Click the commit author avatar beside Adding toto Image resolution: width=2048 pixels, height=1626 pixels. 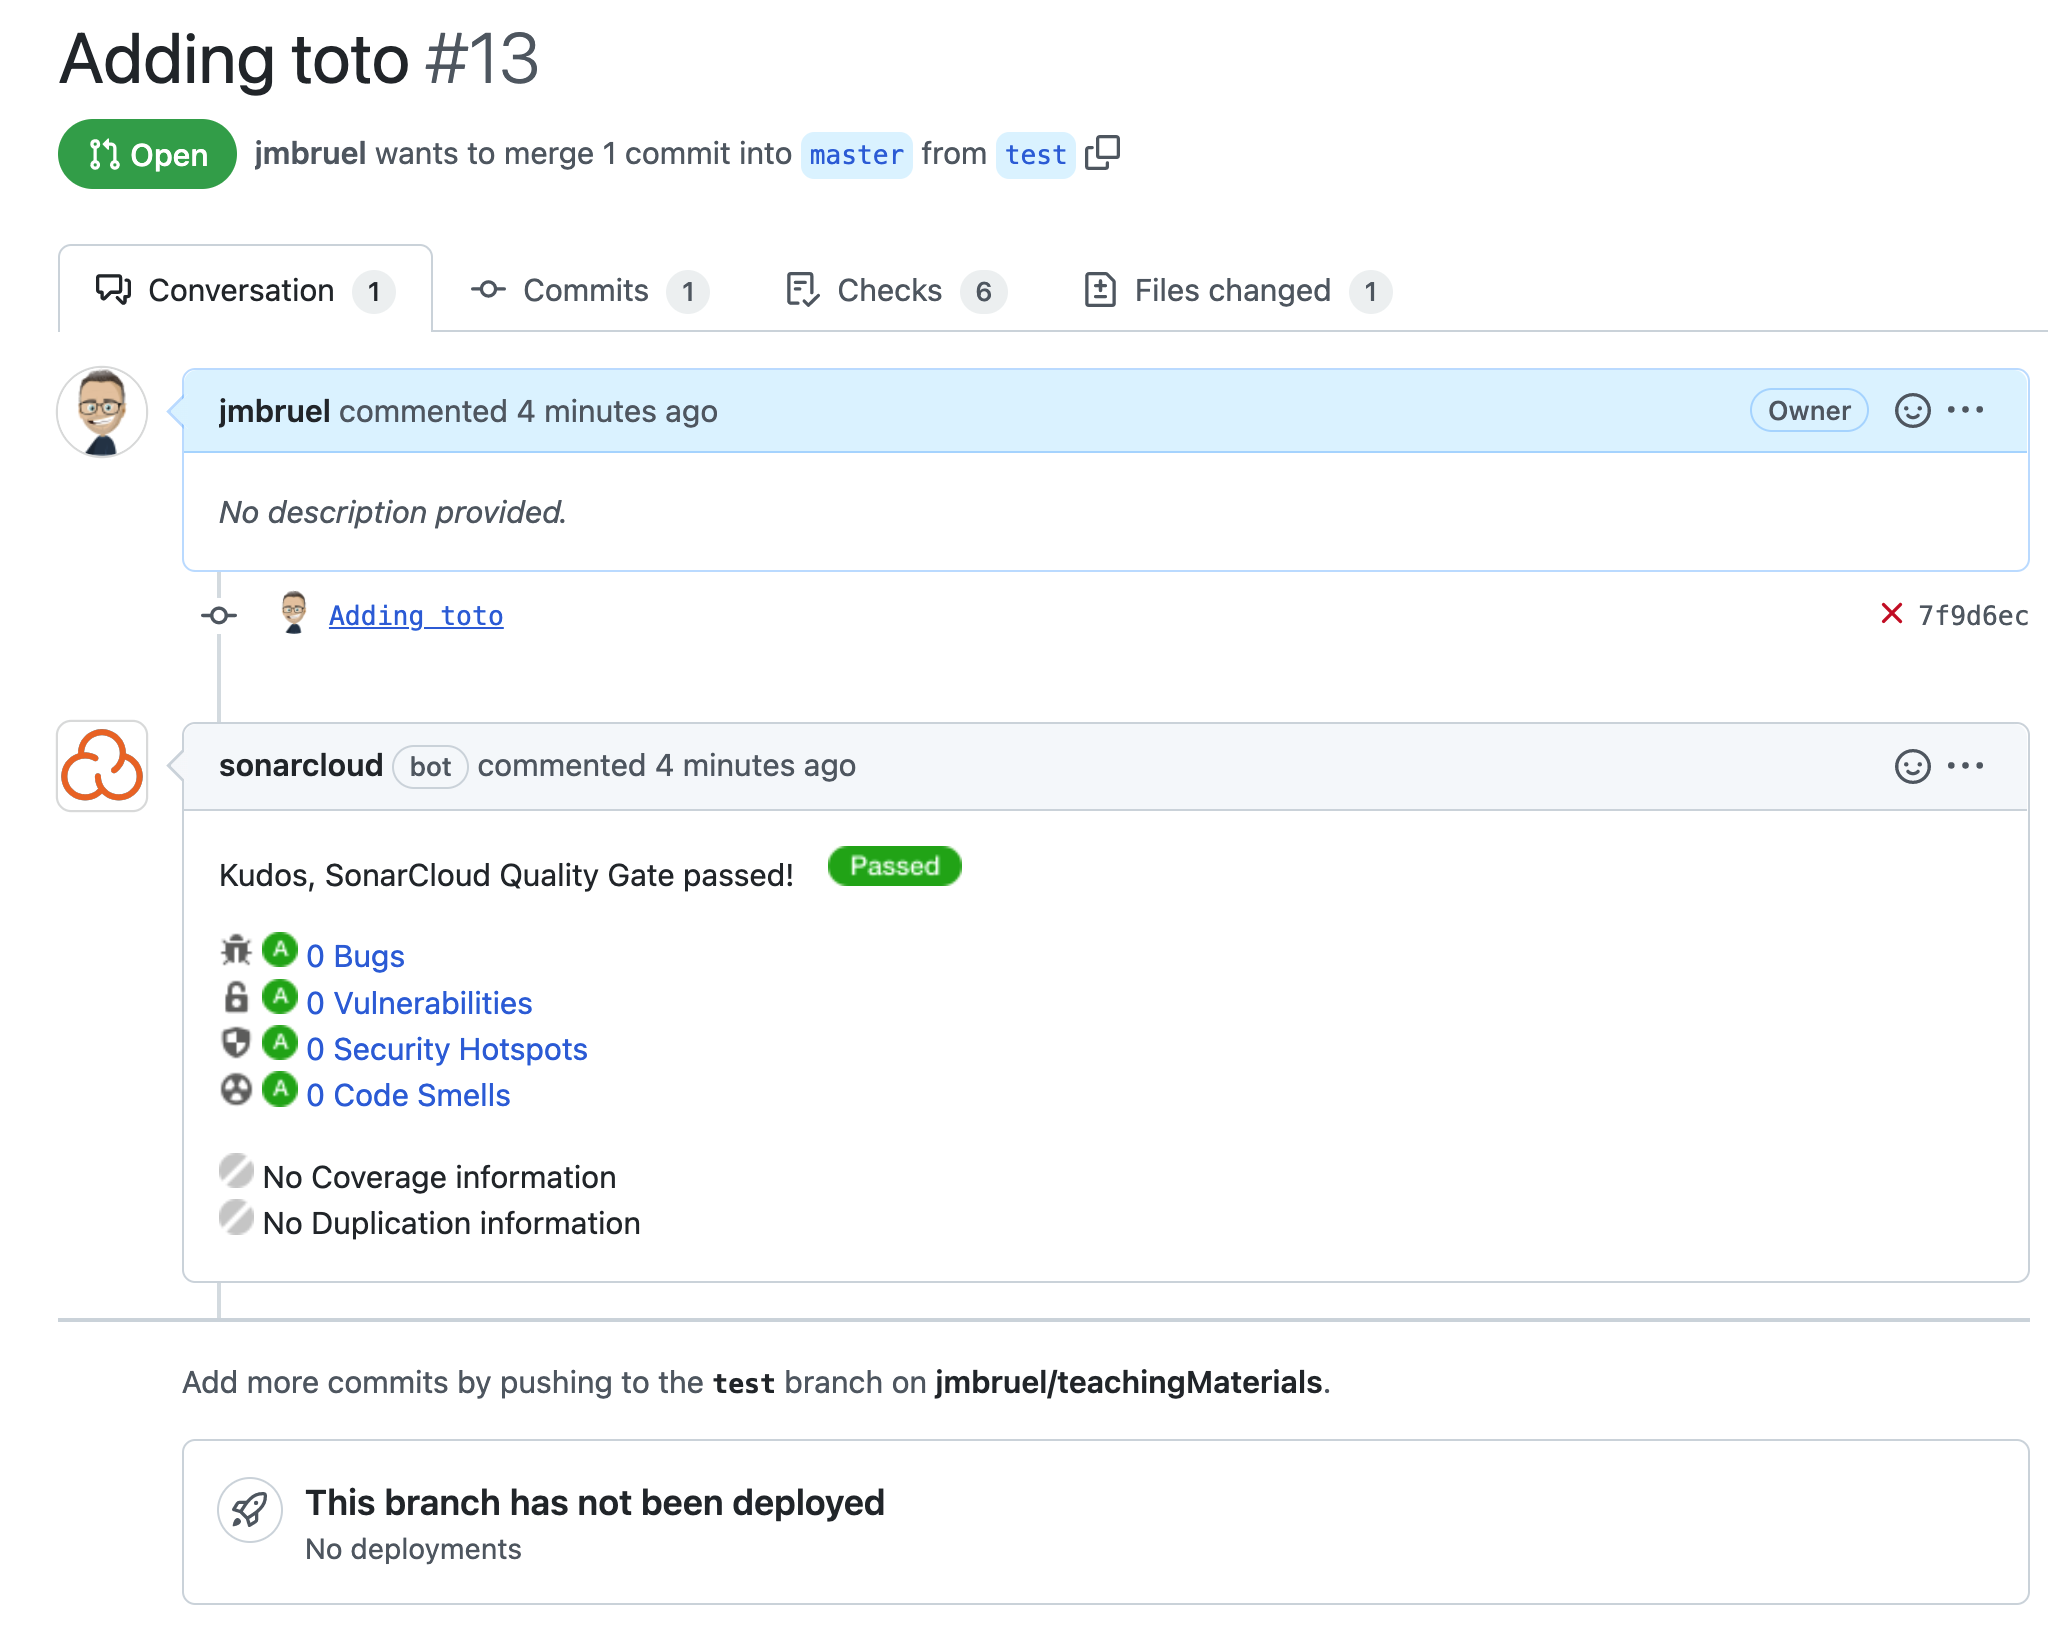click(x=293, y=614)
